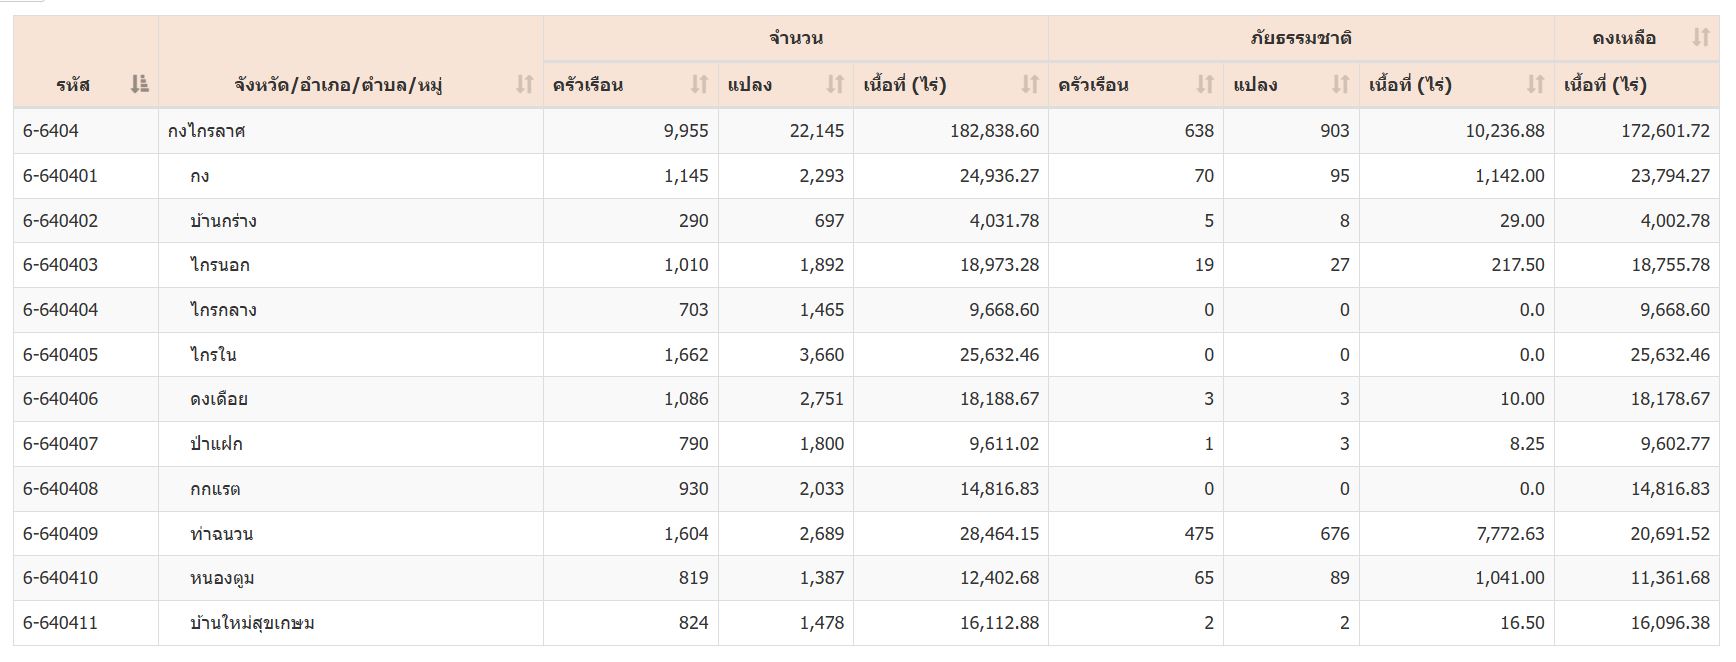Sort เนื้อที่ (ไร่) under จำนวน via arrow icon
This screenshot has height=662, width=1736.
point(1030,85)
